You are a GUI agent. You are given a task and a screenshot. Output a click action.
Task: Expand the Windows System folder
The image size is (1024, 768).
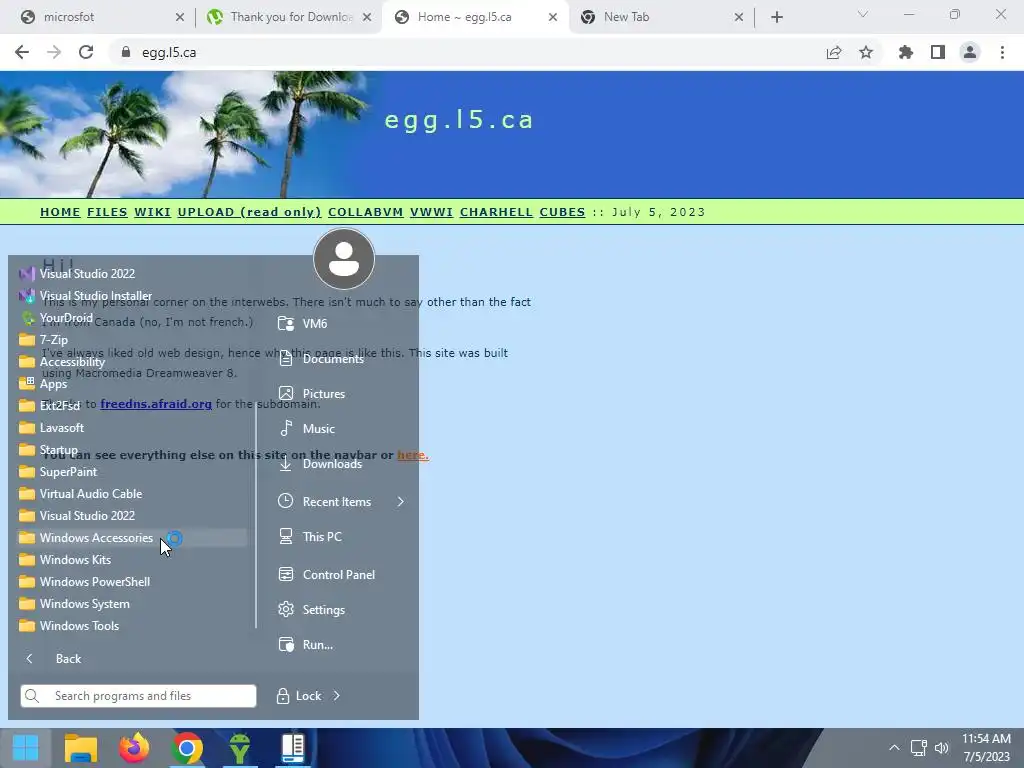(132, 604)
